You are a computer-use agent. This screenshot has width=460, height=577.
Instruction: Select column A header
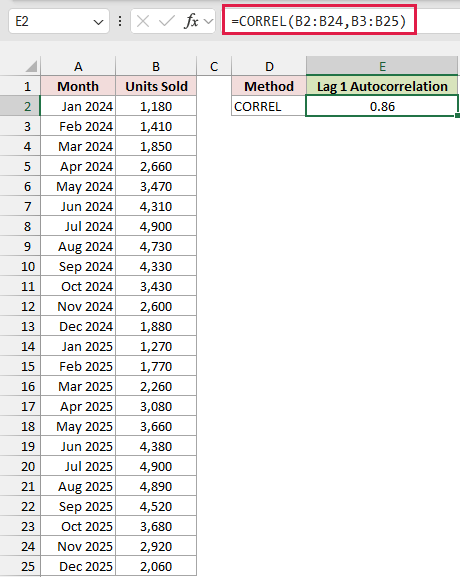(x=78, y=67)
